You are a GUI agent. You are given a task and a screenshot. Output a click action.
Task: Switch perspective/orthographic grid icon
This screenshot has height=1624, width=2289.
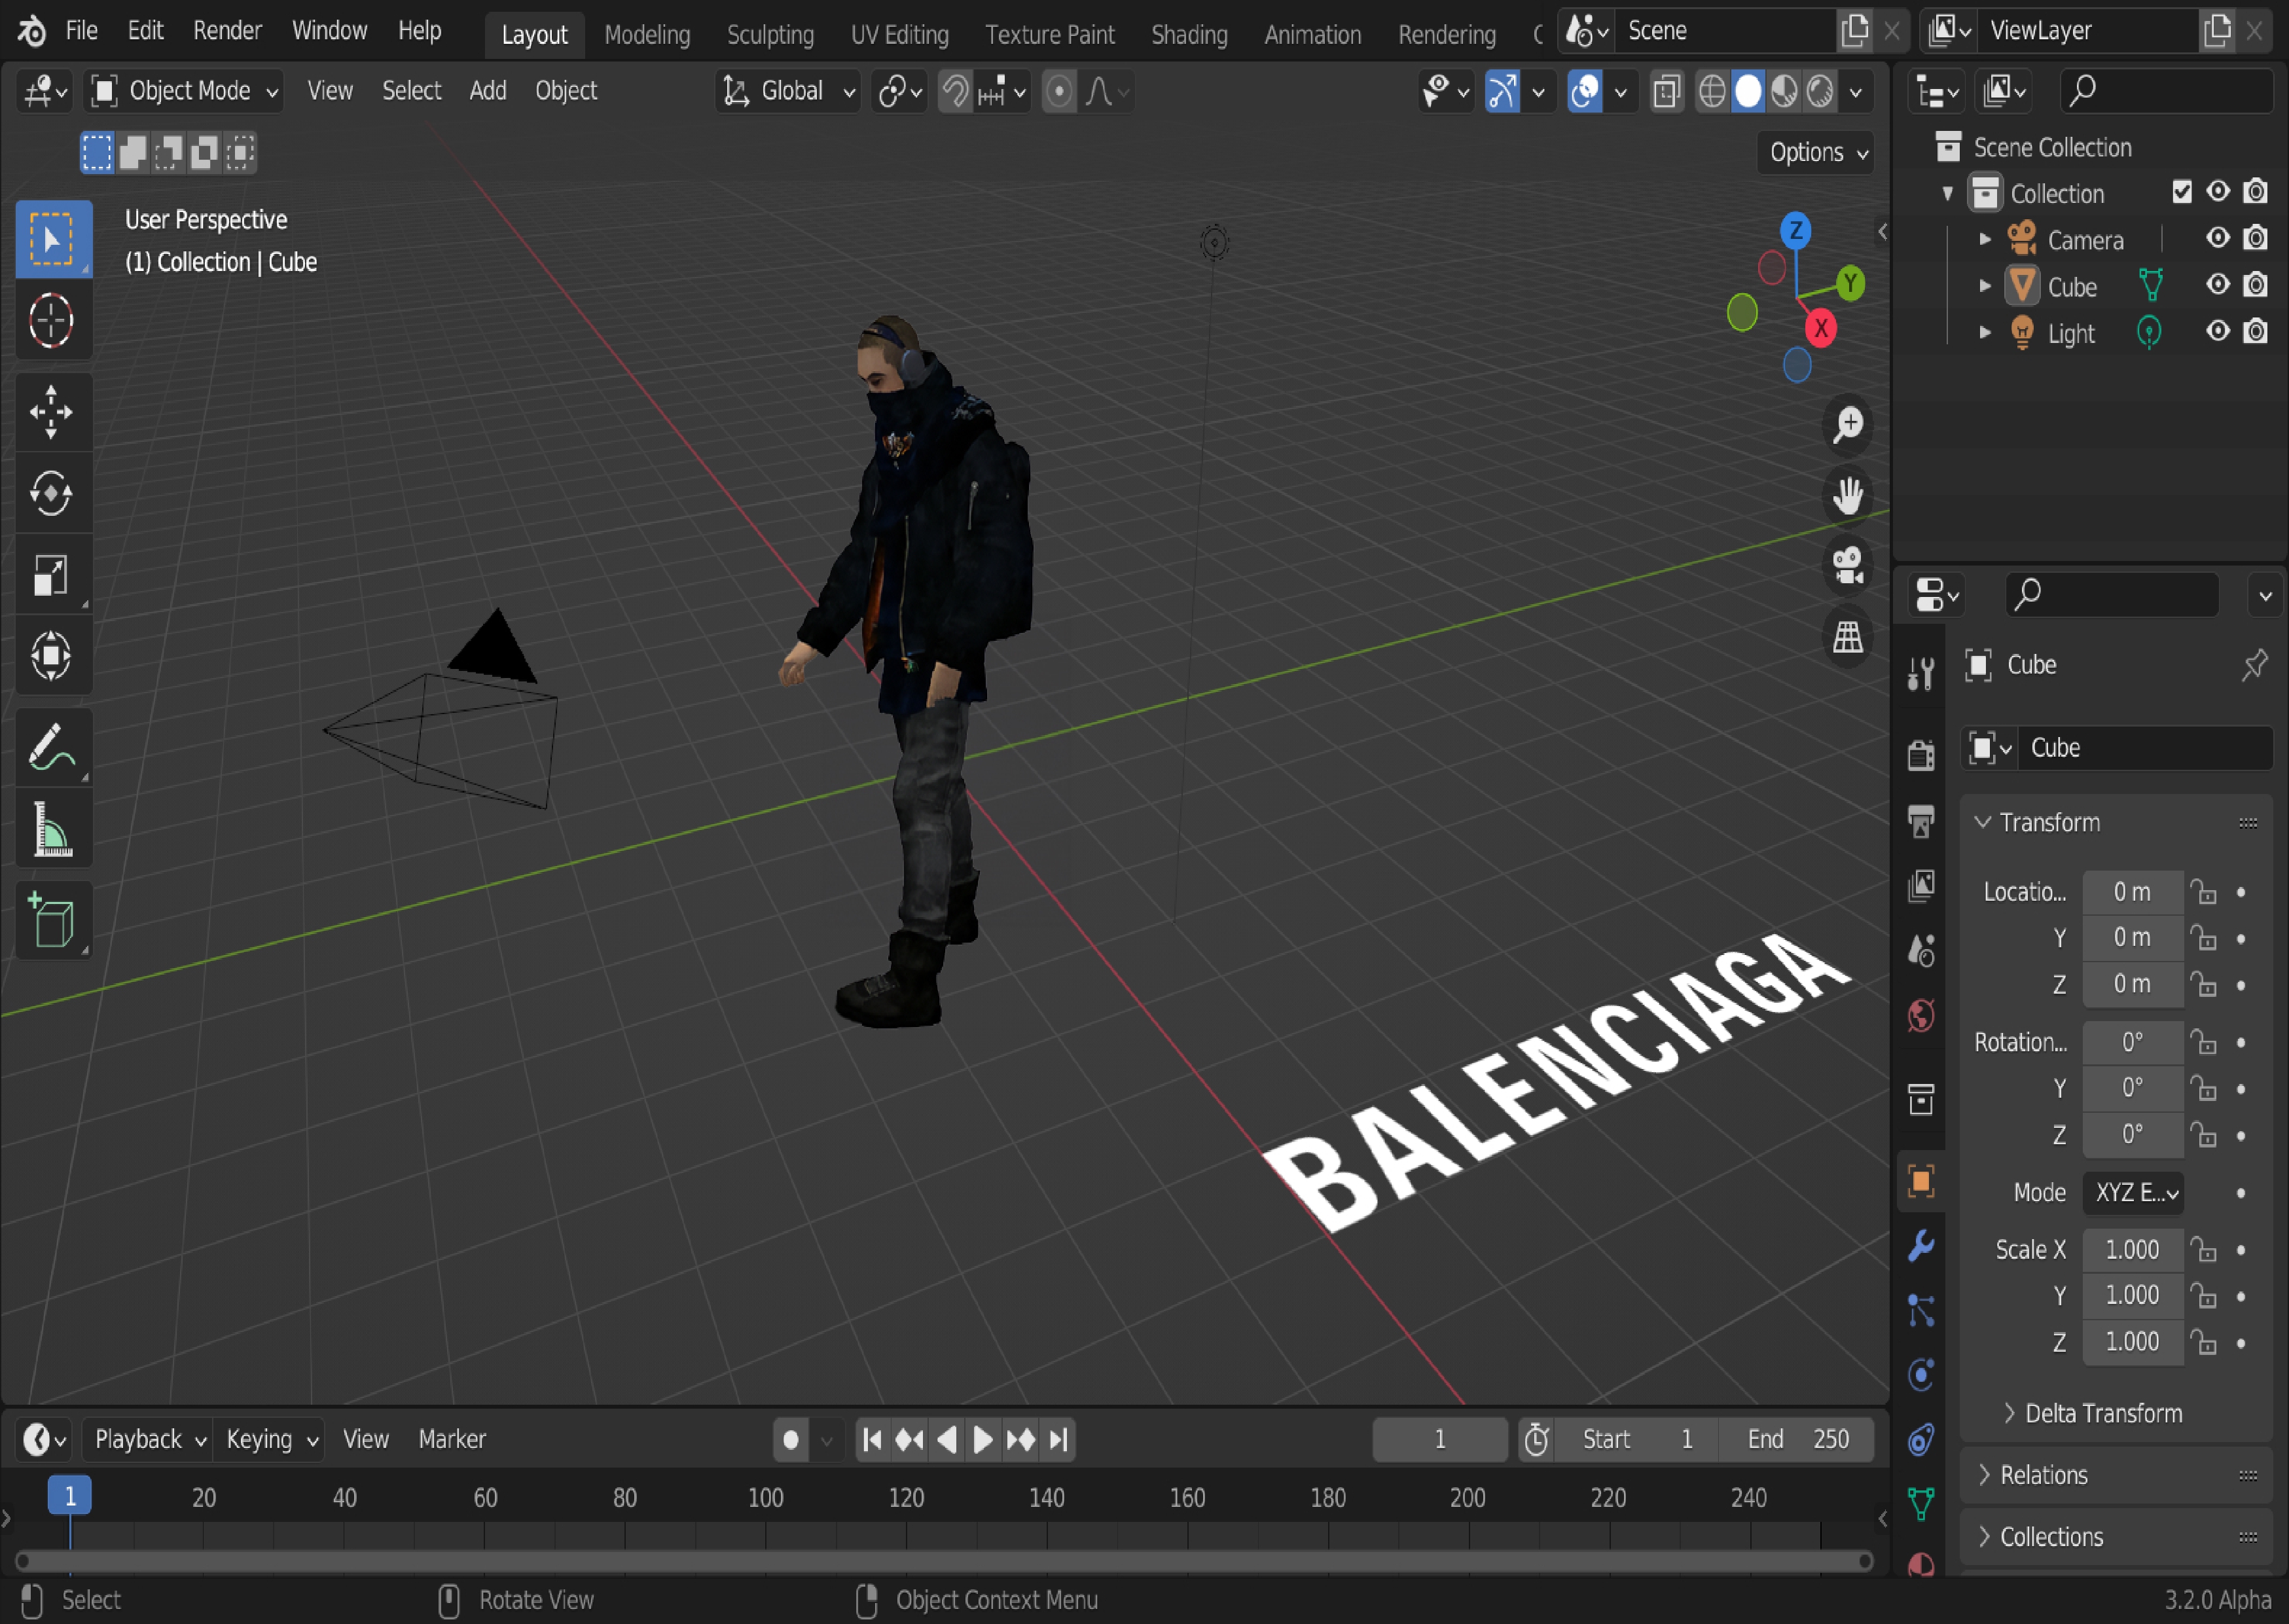1847,637
